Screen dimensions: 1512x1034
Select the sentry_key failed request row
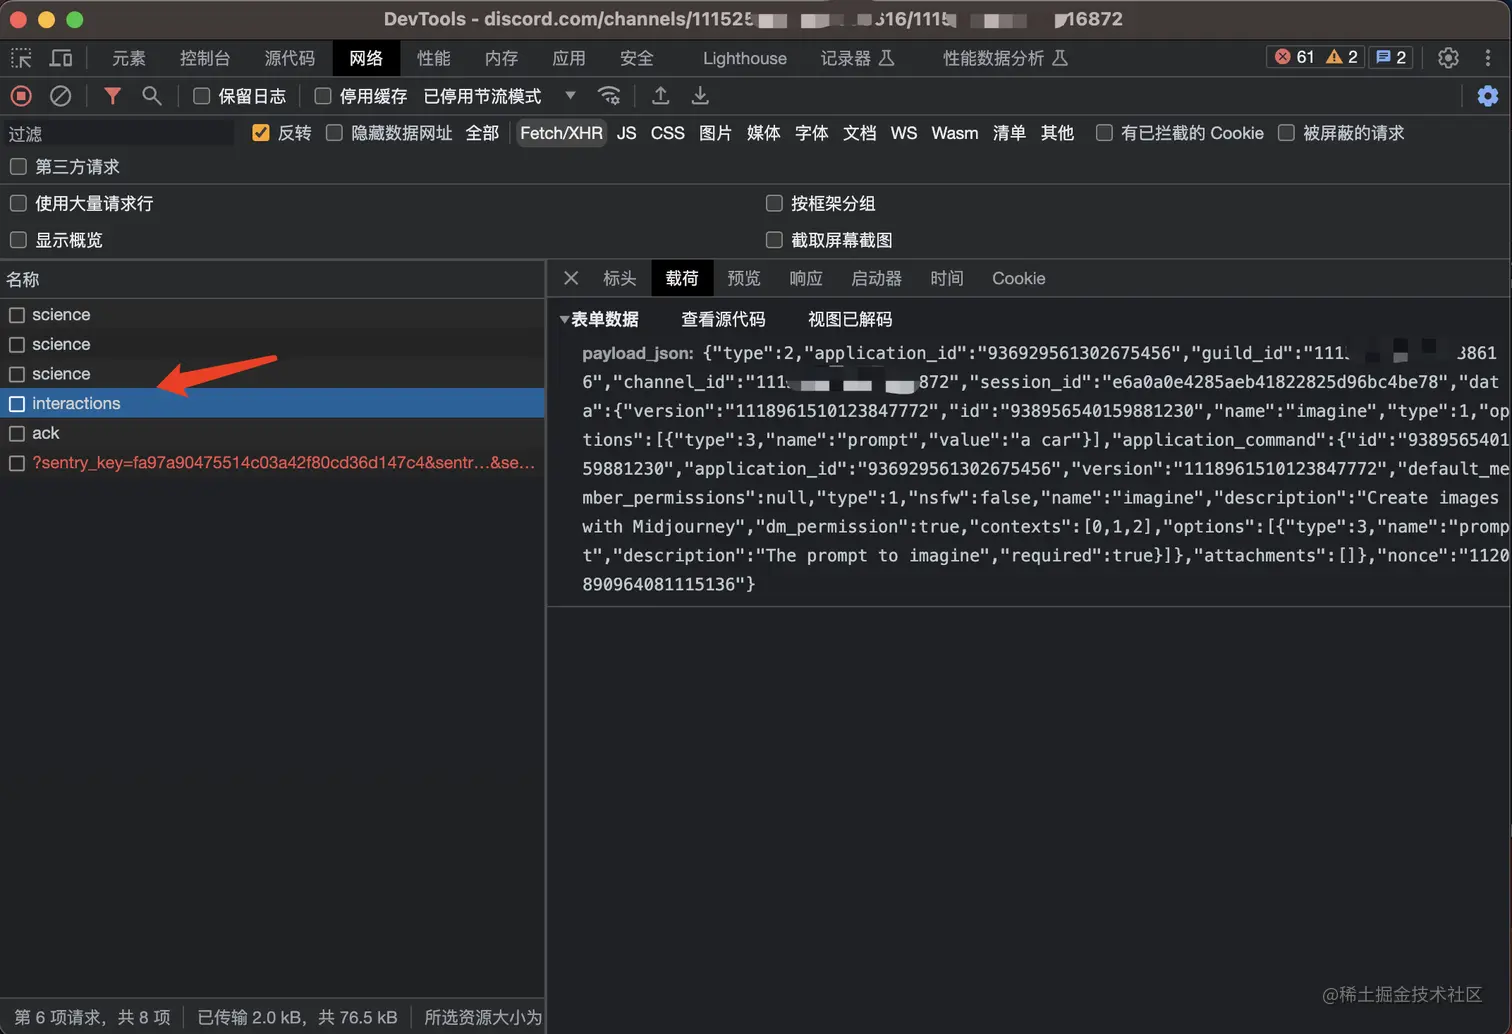272,463
